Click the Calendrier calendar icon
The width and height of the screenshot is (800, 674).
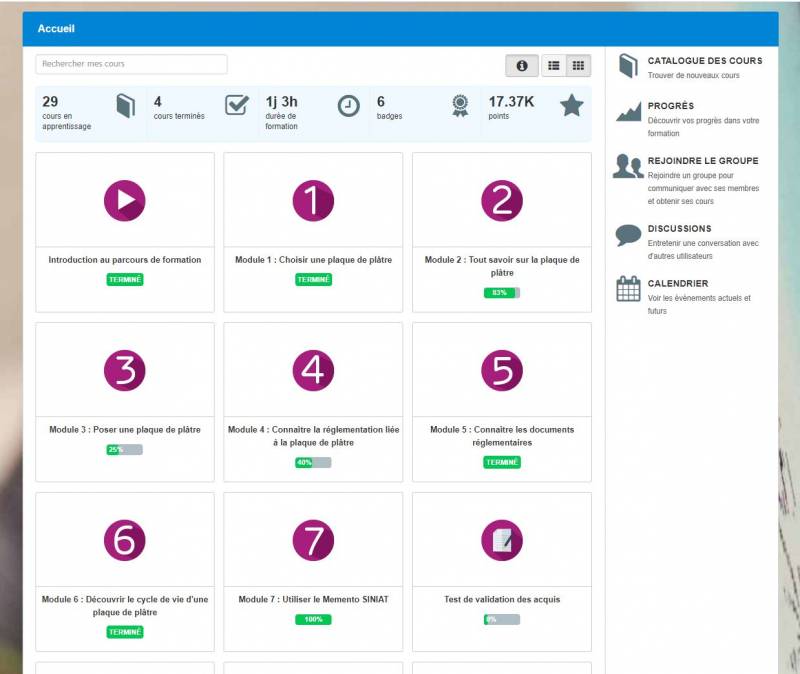click(628, 289)
